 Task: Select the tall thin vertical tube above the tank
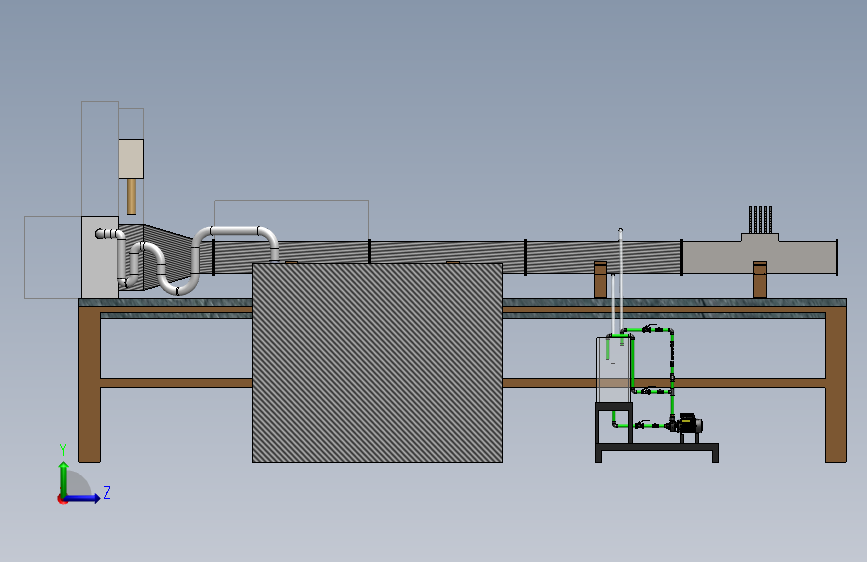tap(620, 280)
